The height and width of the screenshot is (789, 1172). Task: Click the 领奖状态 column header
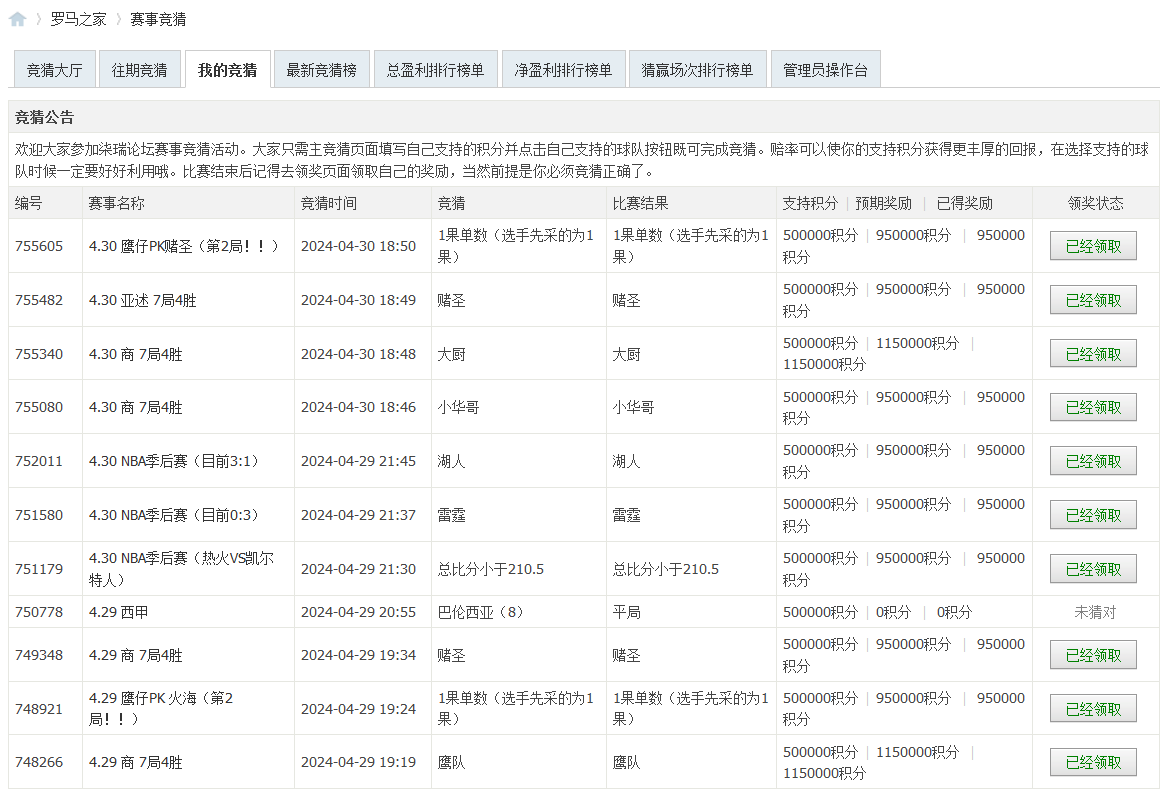point(1095,203)
